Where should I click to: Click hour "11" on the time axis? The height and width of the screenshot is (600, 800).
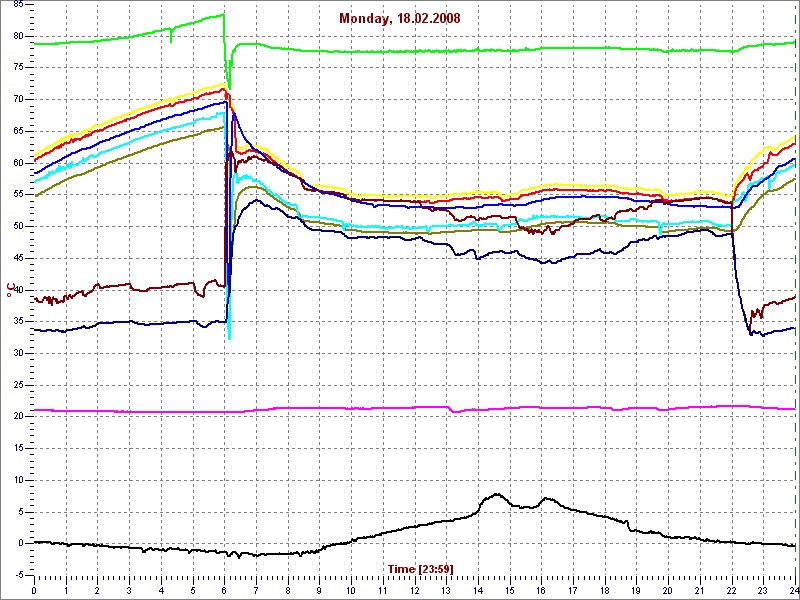click(x=383, y=589)
